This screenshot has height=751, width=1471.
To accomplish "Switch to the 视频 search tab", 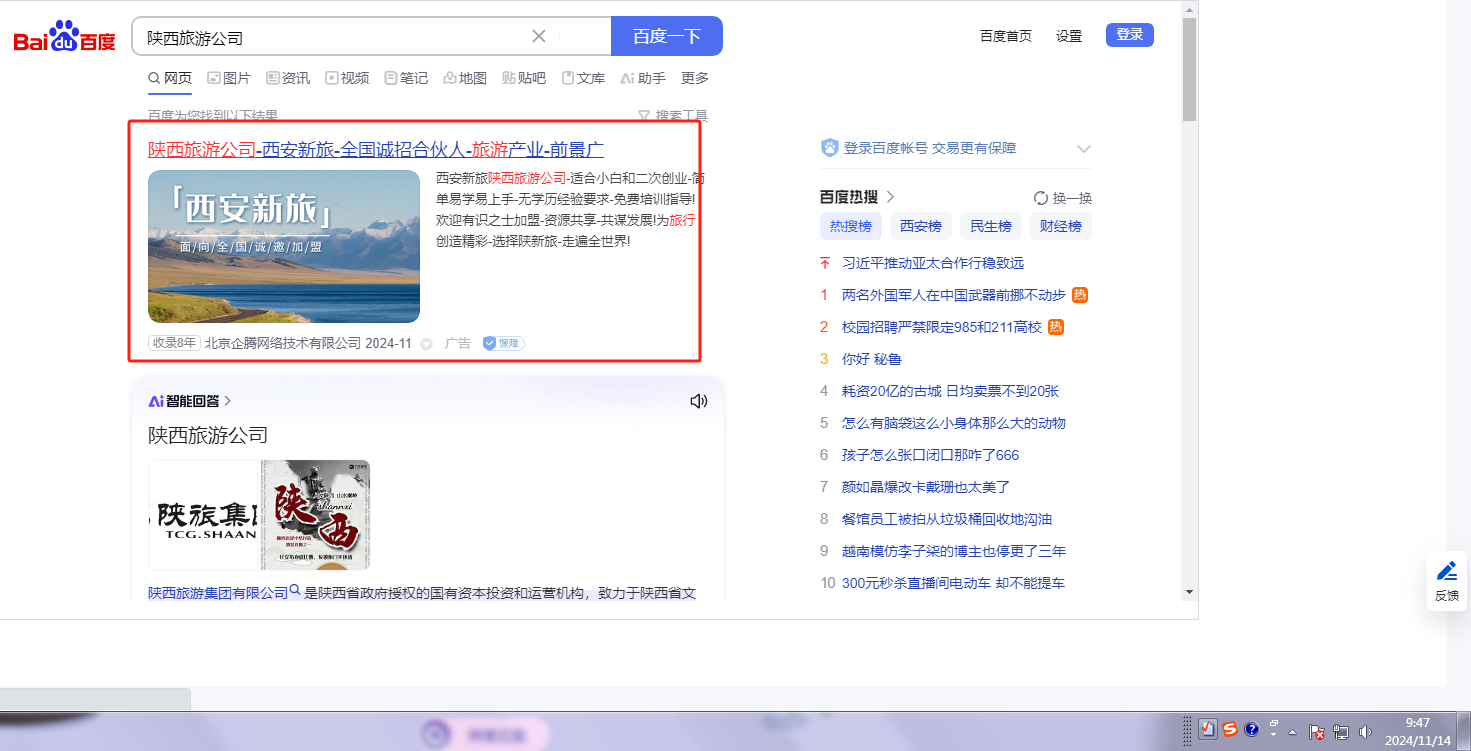I will (x=347, y=78).
